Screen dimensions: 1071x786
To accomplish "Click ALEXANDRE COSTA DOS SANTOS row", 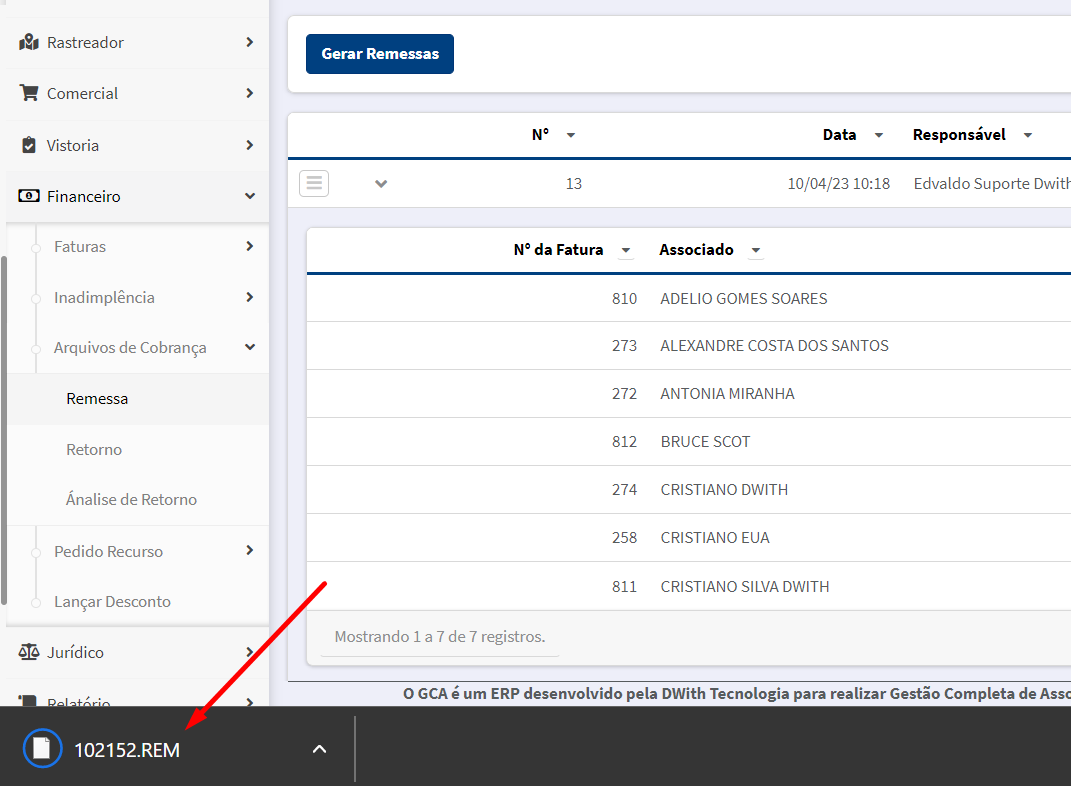I will [x=688, y=346].
